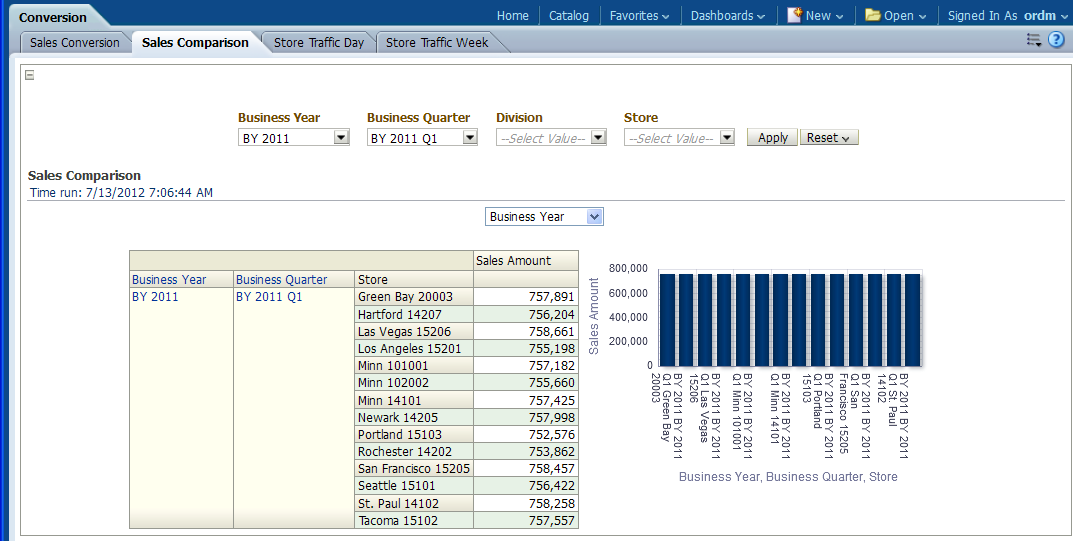Image resolution: width=1073 pixels, height=541 pixels.
Task: Click the Apply button
Action: pos(772,138)
